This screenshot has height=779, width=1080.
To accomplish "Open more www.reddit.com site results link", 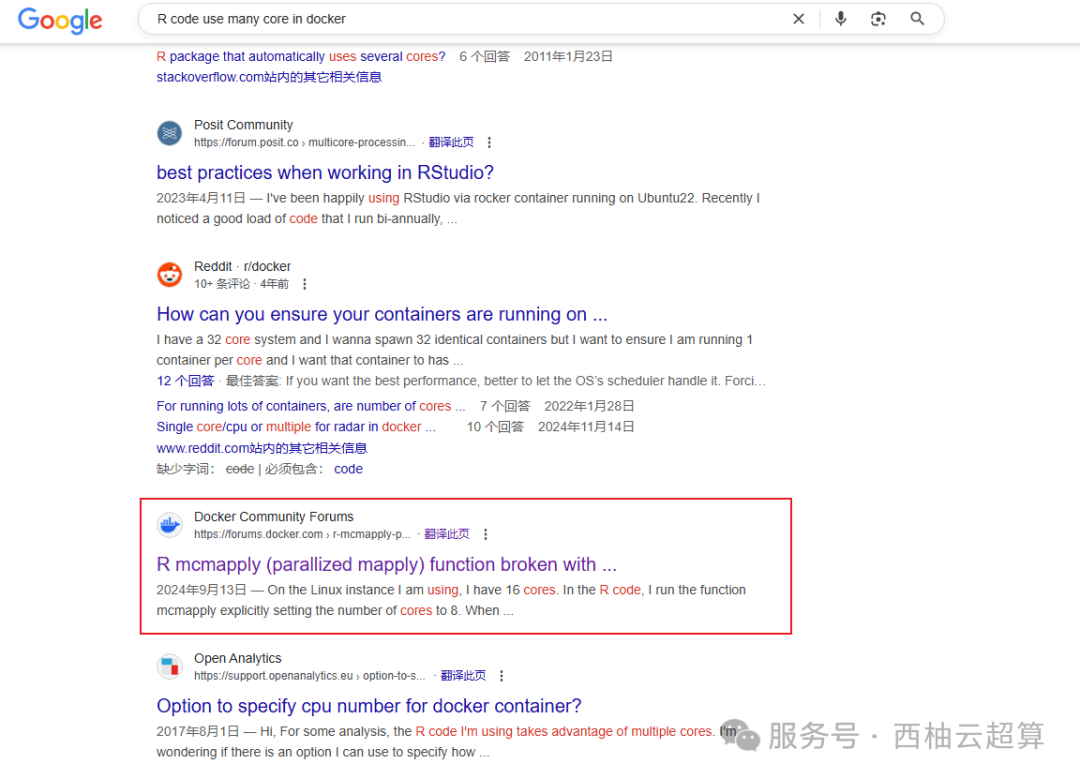I will click(x=262, y=448).
